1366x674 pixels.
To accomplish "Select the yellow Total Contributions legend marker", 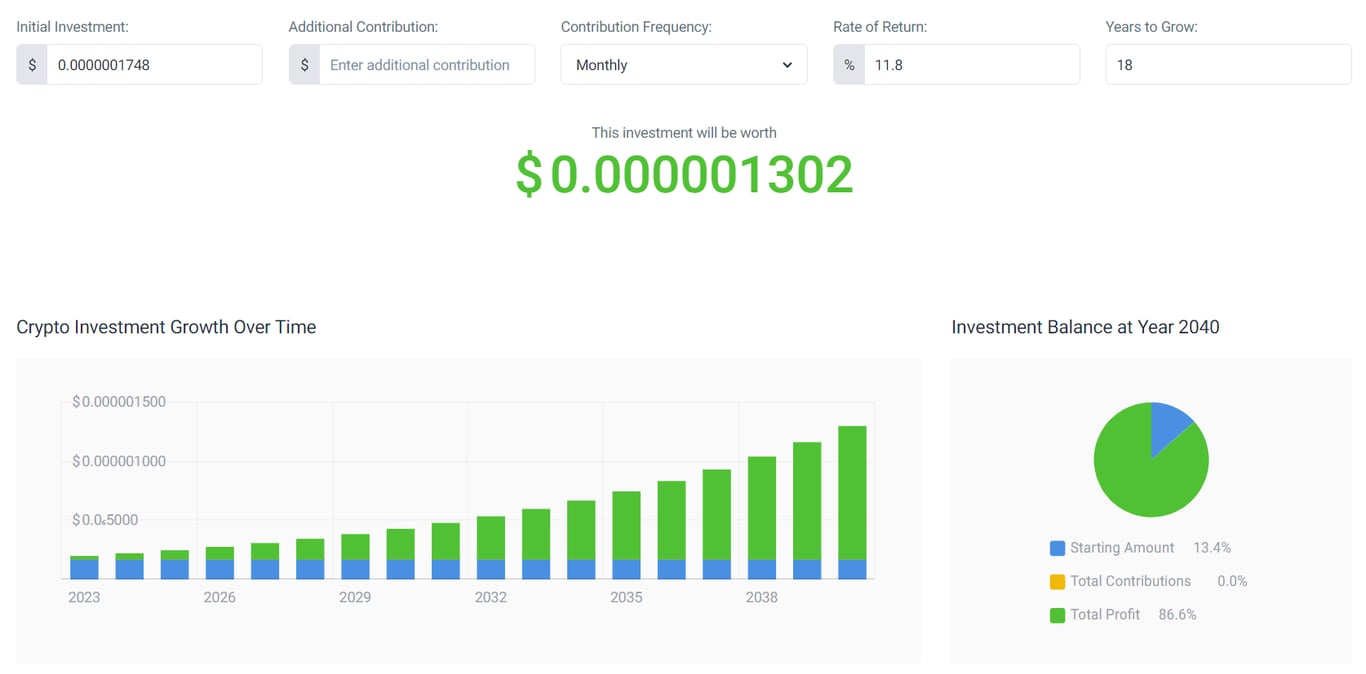I will pyautogui.click(x=1057, y=581).
